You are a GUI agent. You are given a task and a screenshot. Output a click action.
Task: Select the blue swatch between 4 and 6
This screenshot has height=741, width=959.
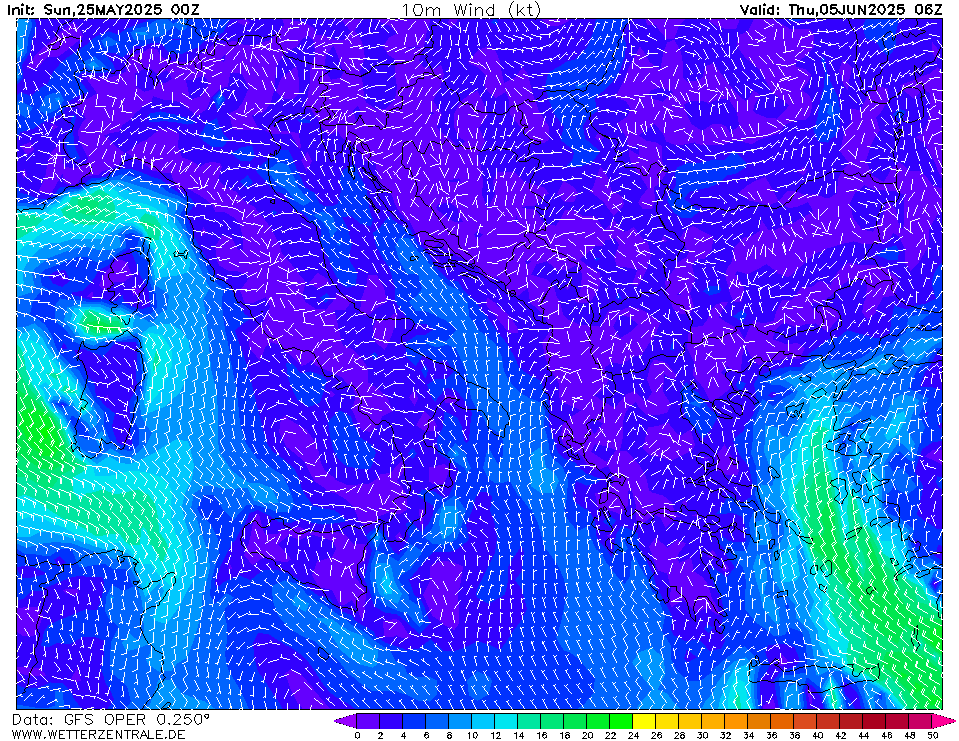click(414, 721)
